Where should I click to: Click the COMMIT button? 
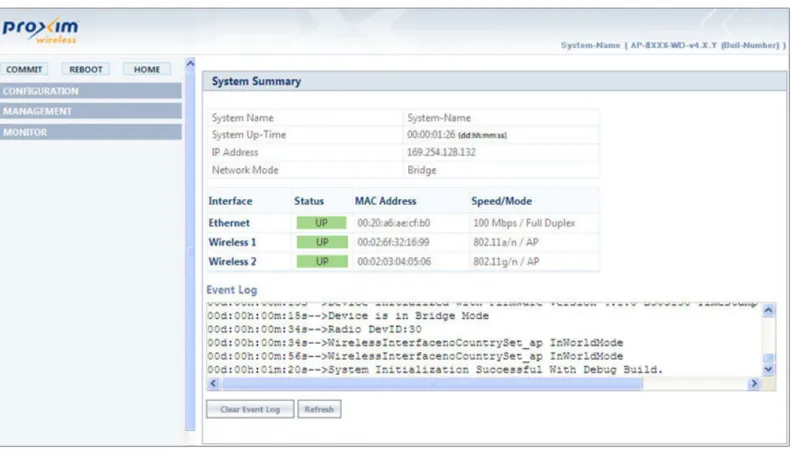pyautogui.click(x=24, y=69)
